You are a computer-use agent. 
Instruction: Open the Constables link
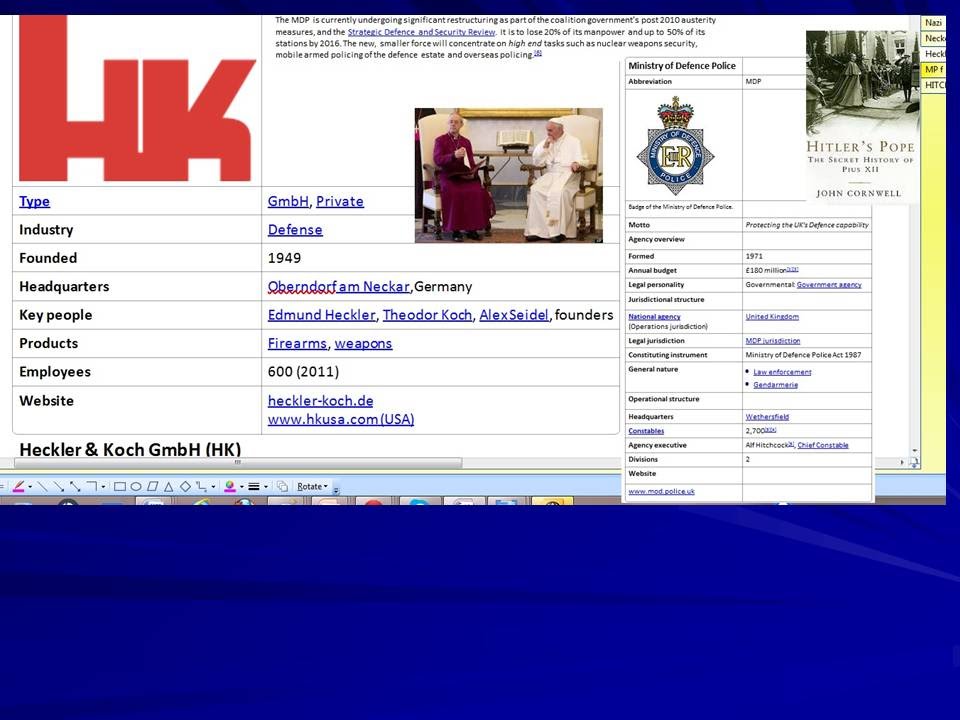tap(646, 431)
